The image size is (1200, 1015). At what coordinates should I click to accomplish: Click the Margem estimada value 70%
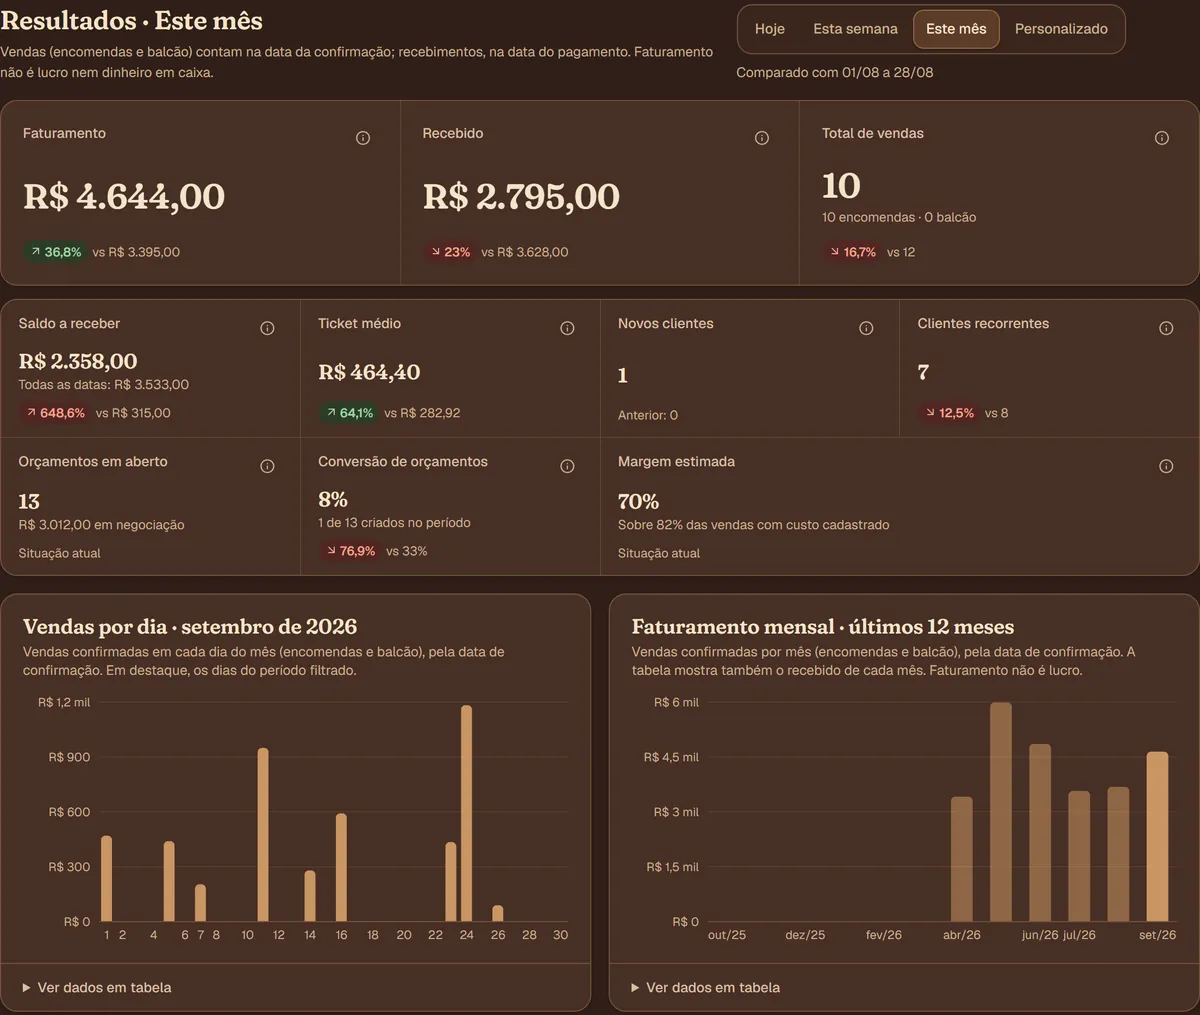(x=638, y=501)
